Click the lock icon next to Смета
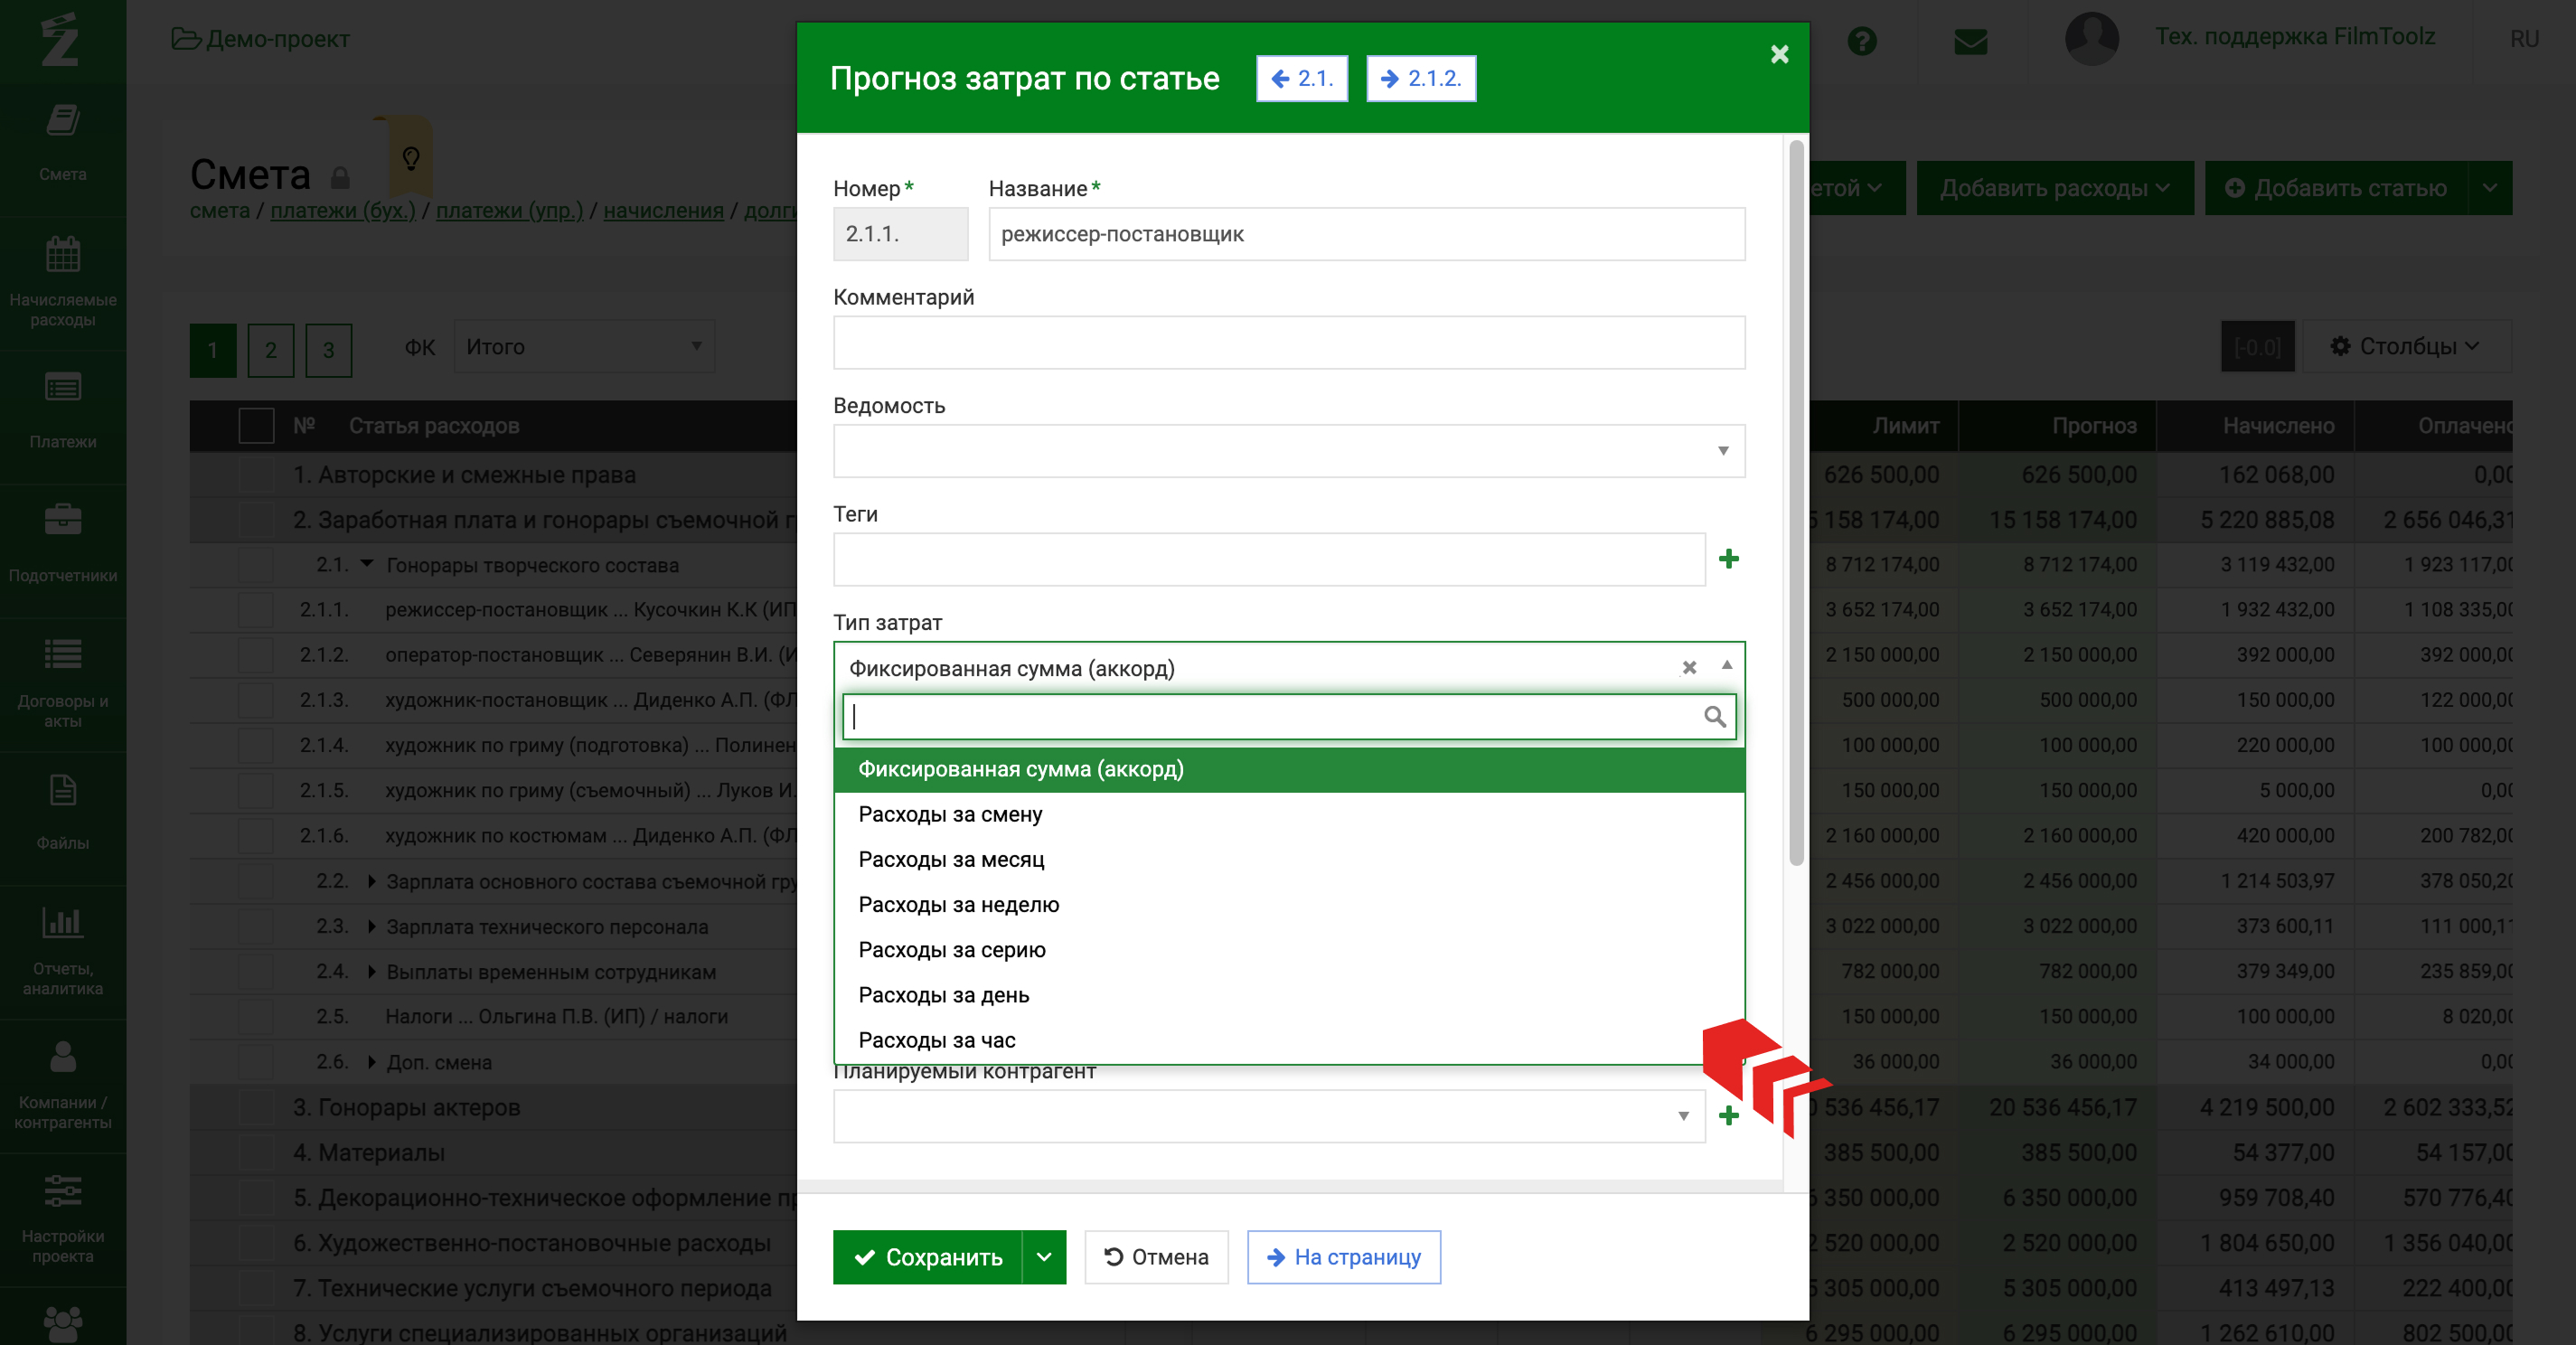 [340, 178]
